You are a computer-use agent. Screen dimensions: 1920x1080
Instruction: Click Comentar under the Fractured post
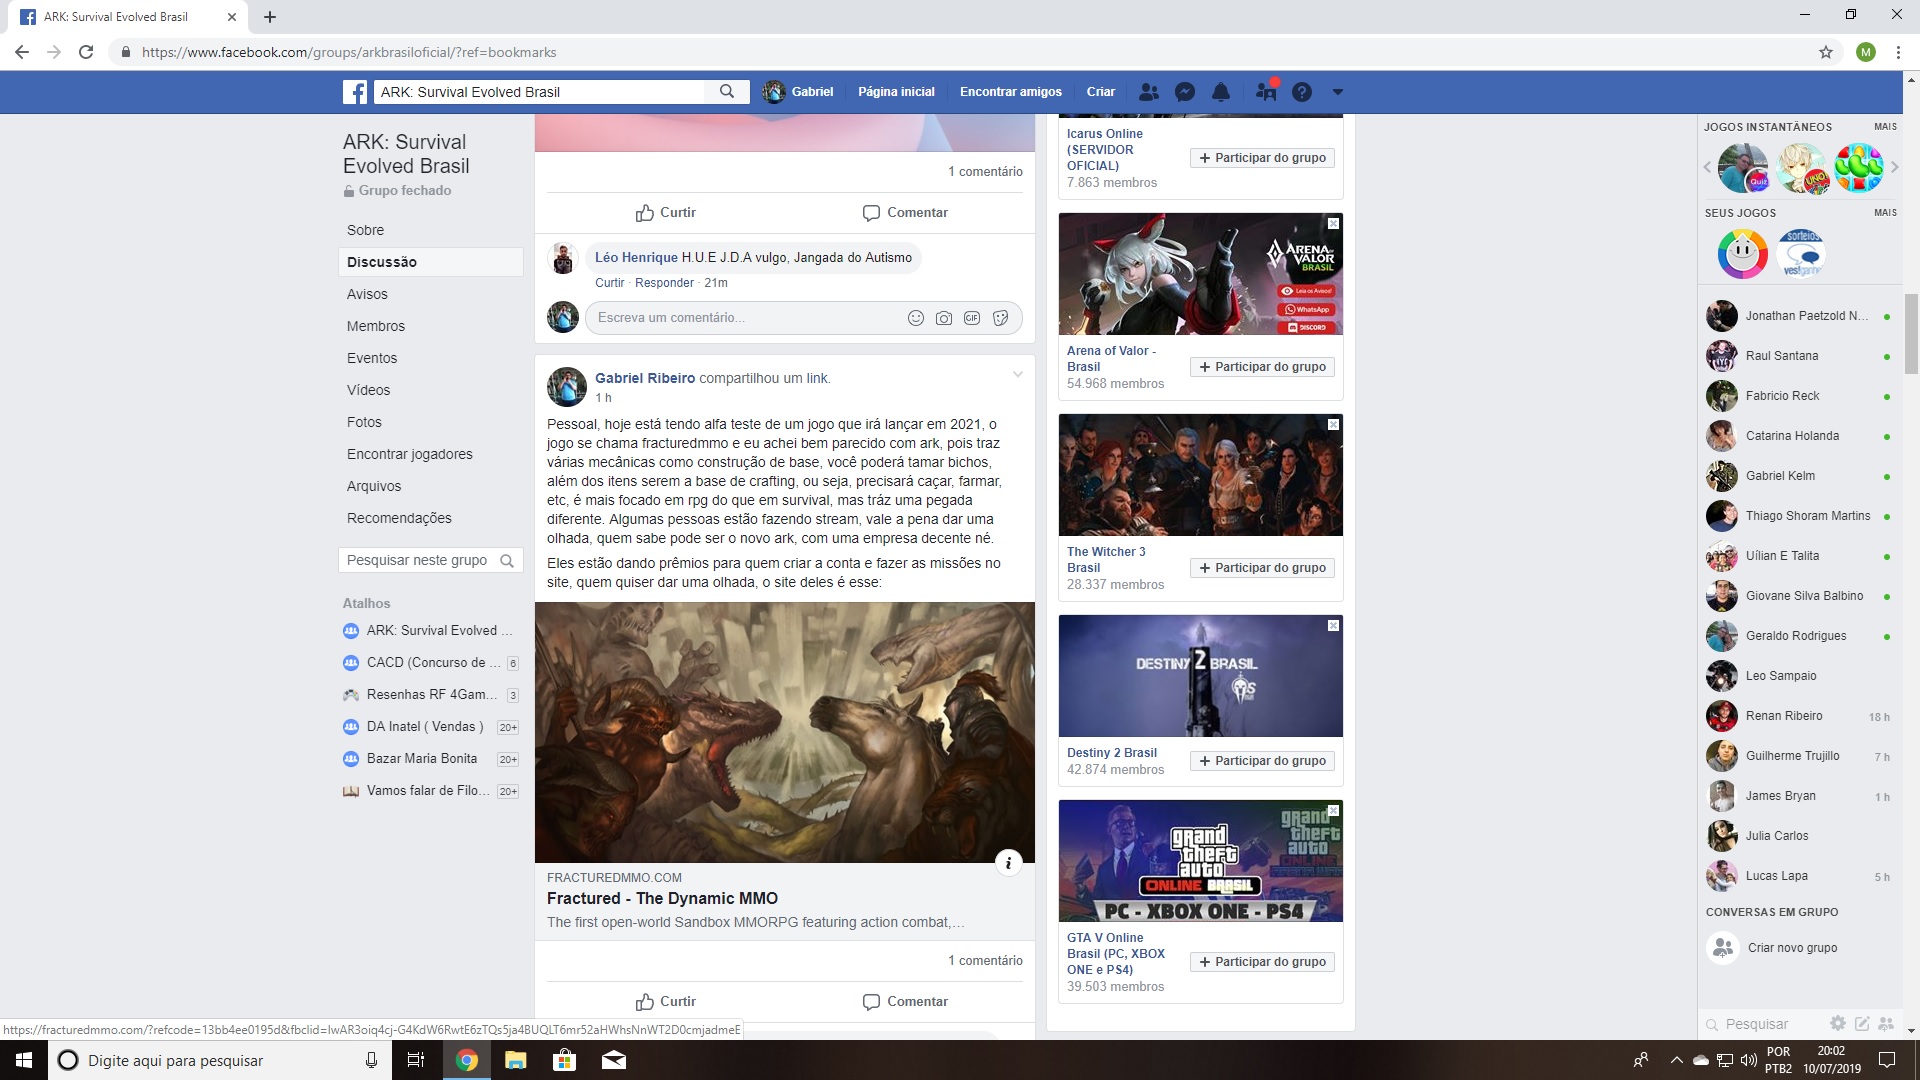(x=905, y=1001)
